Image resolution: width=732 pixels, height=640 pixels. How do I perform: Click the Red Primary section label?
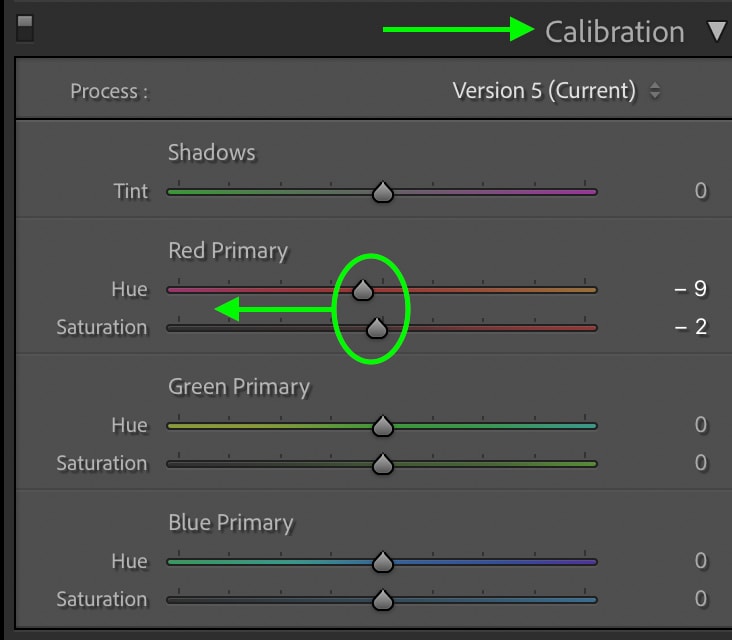click(228, 251)
